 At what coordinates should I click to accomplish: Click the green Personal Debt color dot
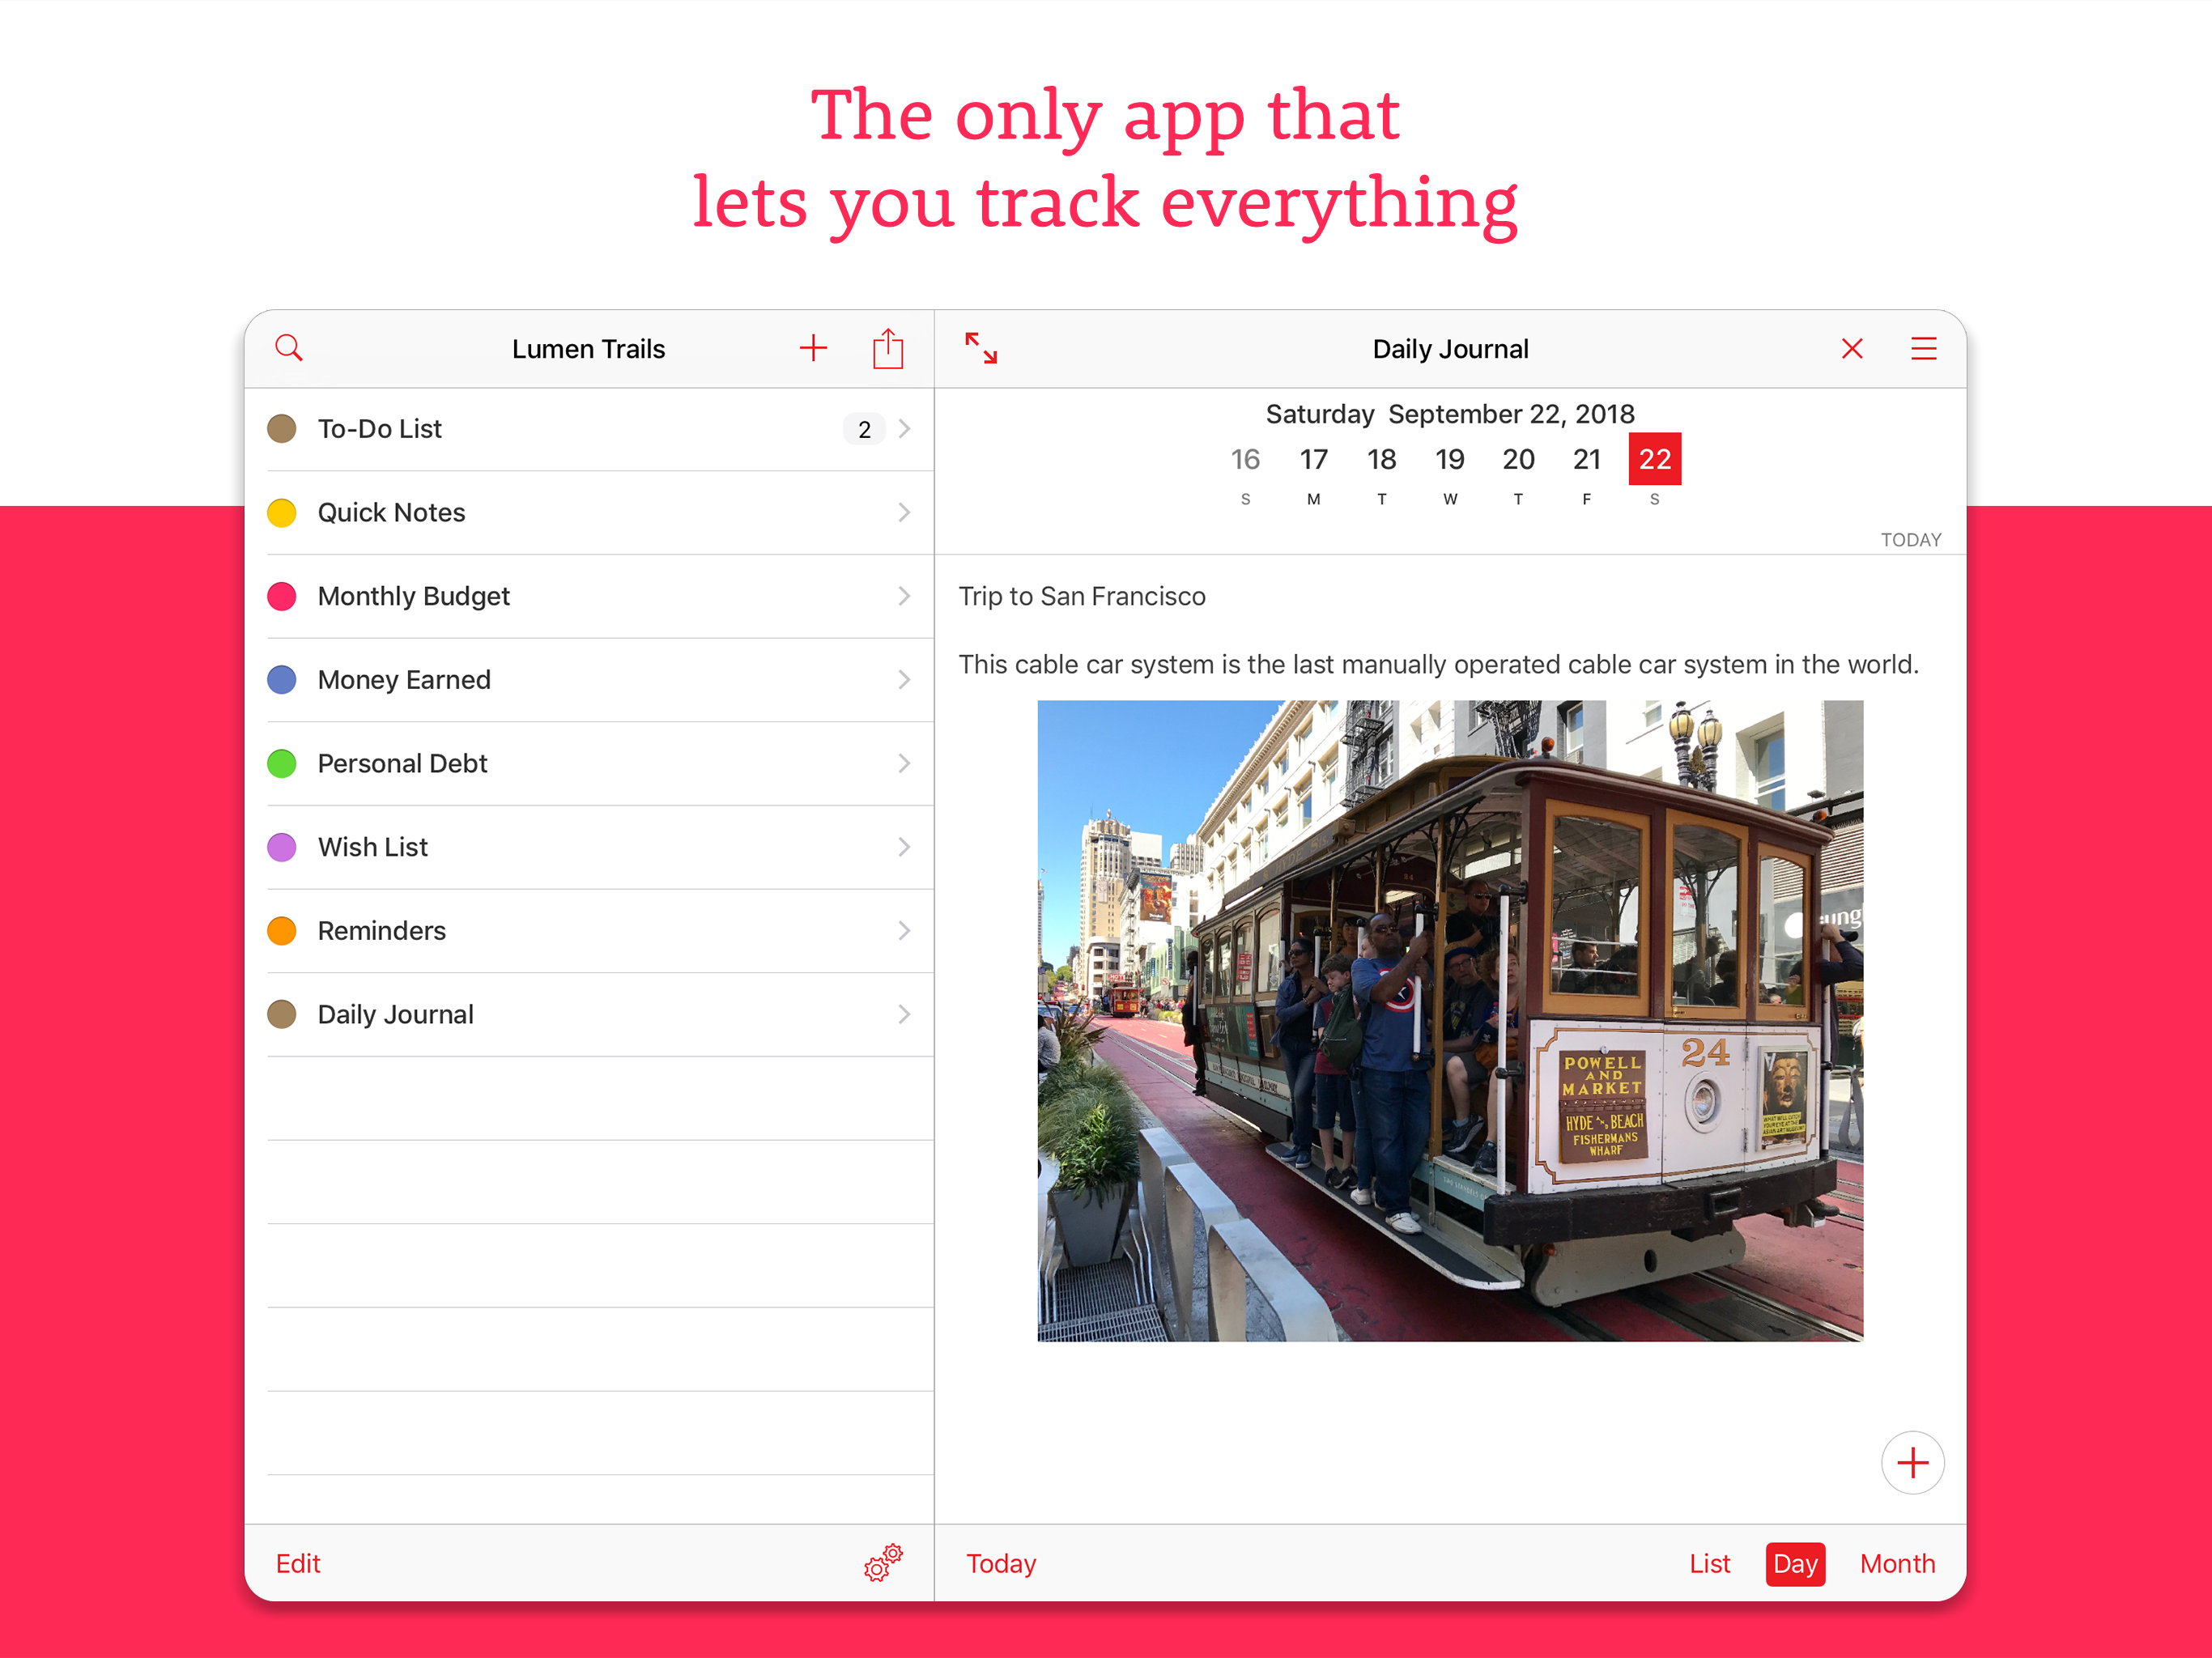(282, 764)
